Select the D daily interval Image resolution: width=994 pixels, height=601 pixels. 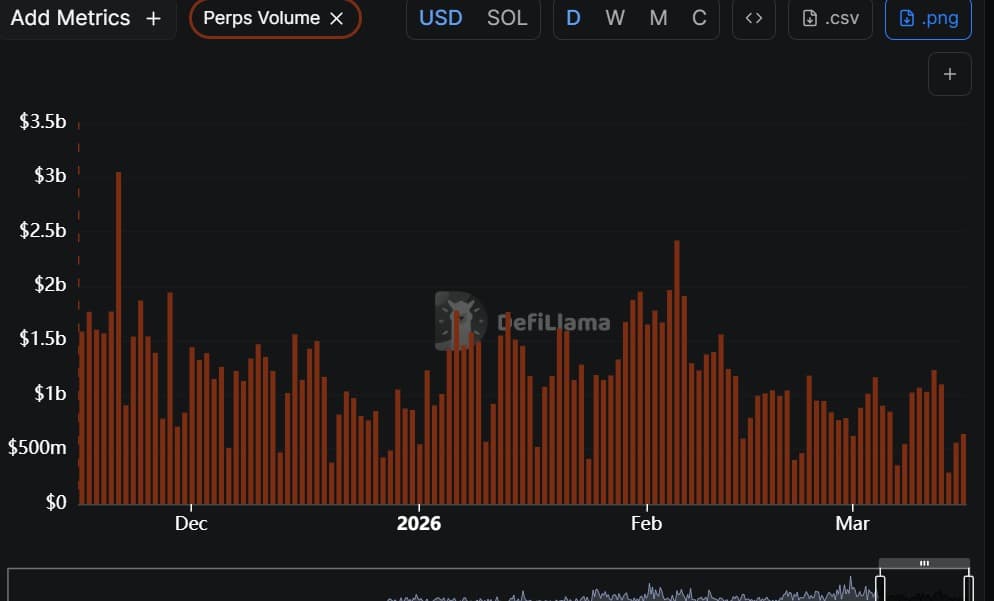coord(573,17)
